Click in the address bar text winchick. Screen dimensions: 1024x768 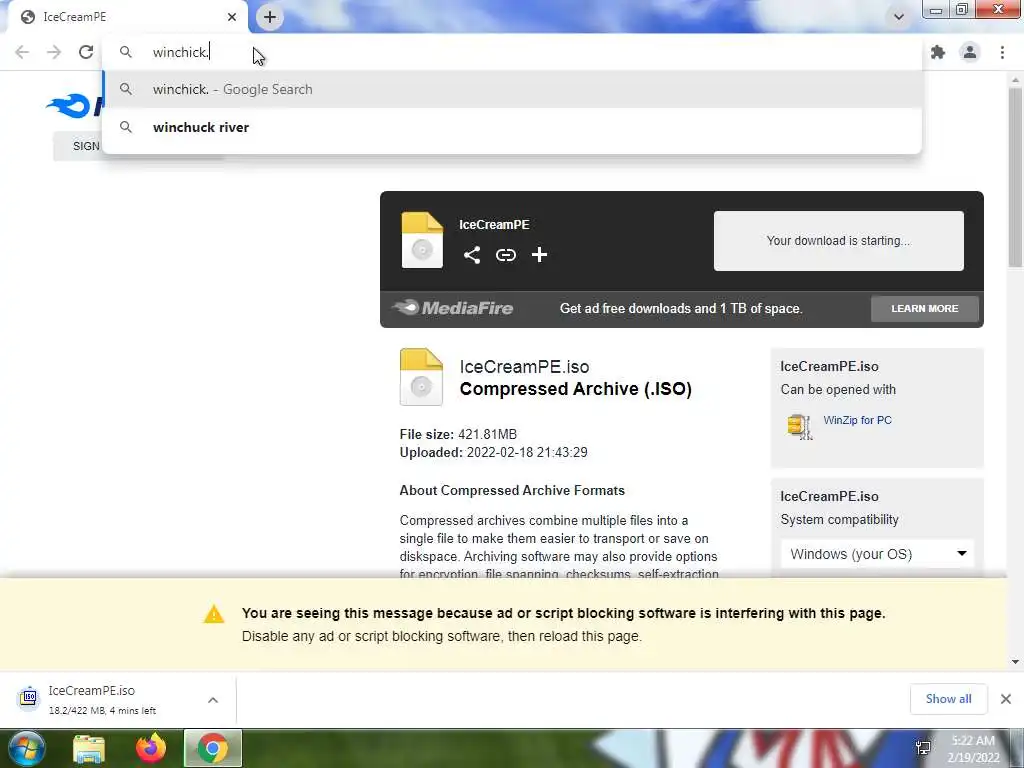point(180,52)
